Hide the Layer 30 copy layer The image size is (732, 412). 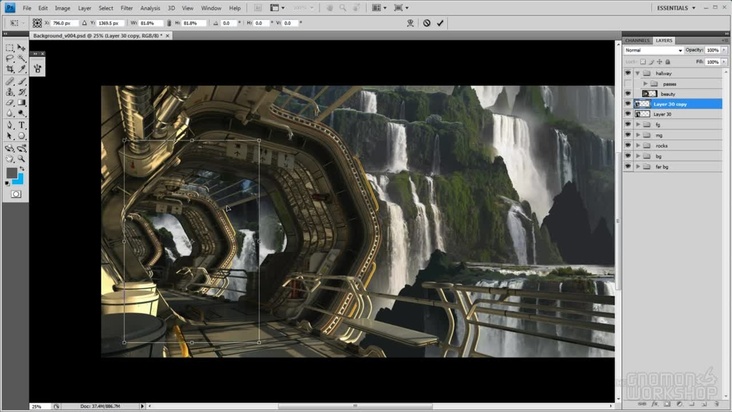coord(628,104)
